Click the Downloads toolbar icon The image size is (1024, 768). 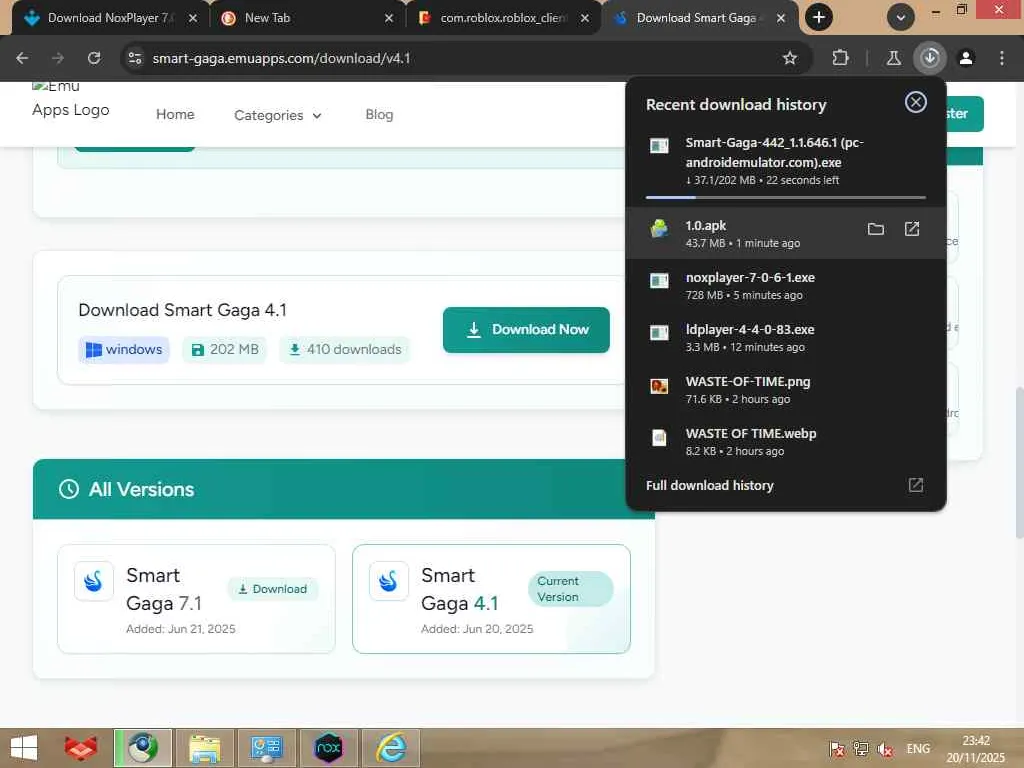(x=930, y=58)
